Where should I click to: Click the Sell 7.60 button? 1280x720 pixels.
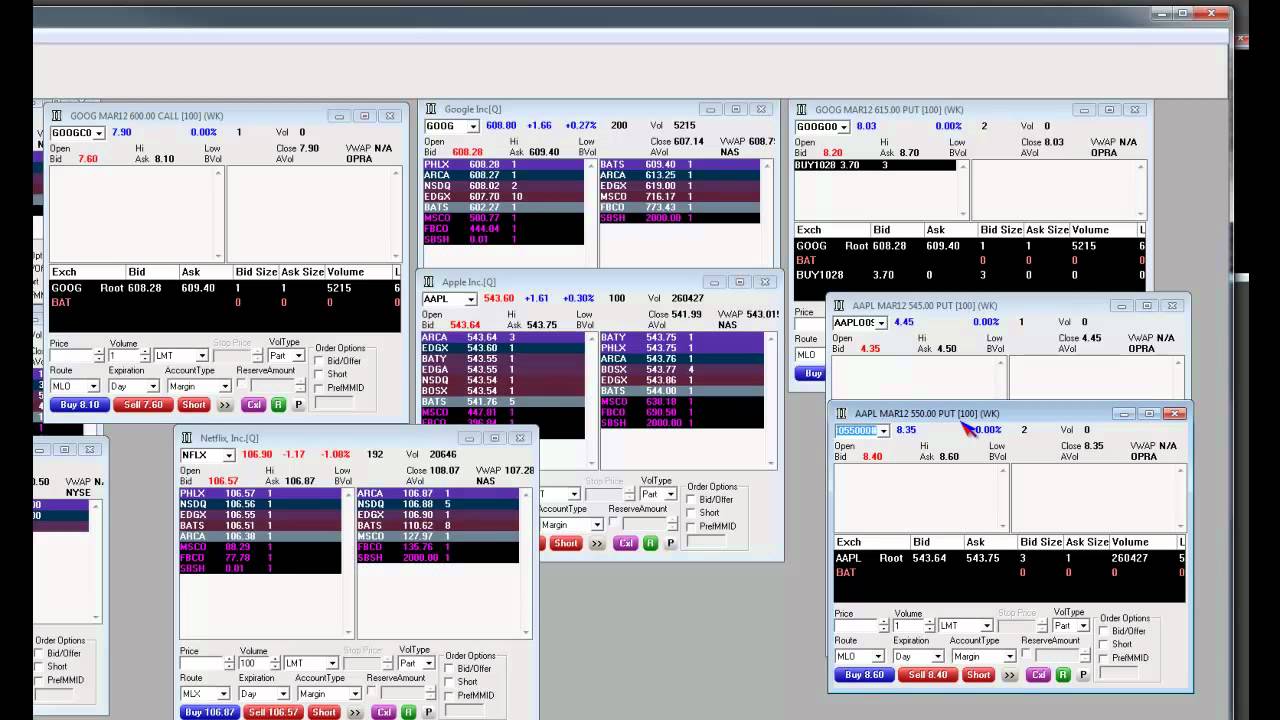tap(143, 405)
